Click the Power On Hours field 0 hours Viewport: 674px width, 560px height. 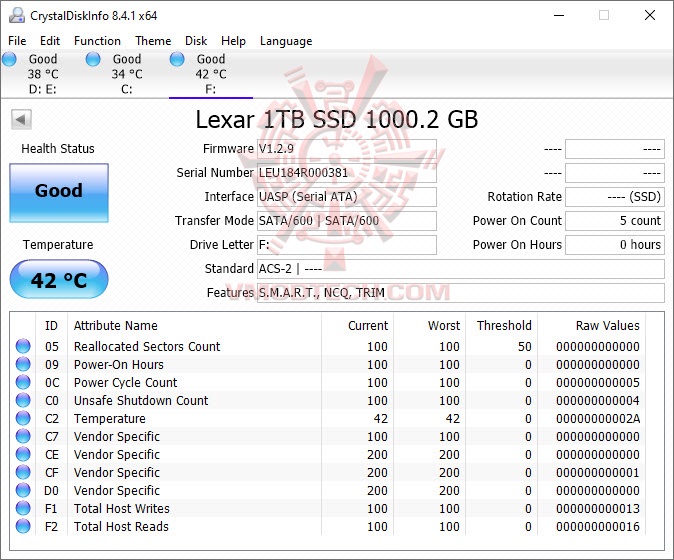[x=615, y=245]
